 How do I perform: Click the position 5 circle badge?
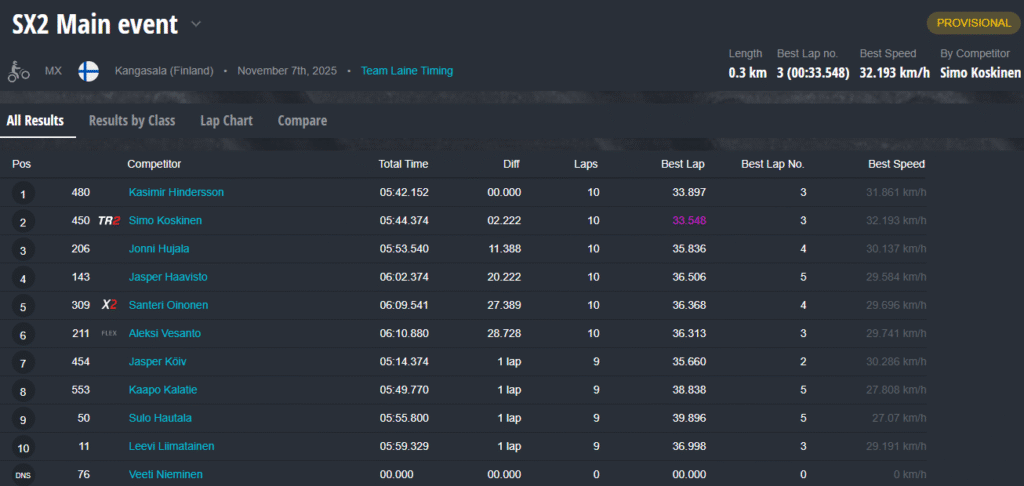[x=22, y=306]
